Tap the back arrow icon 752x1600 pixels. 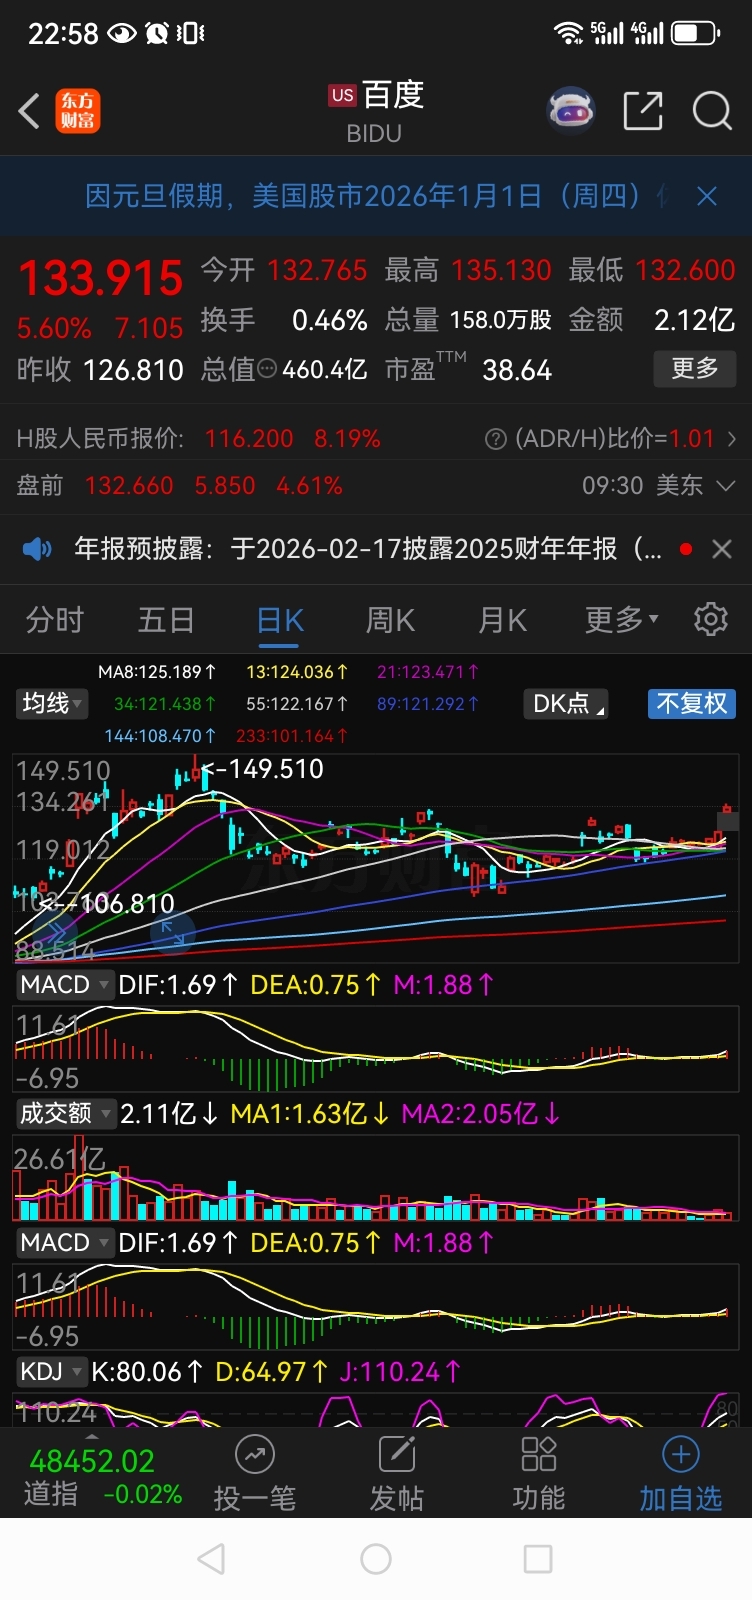29,111
